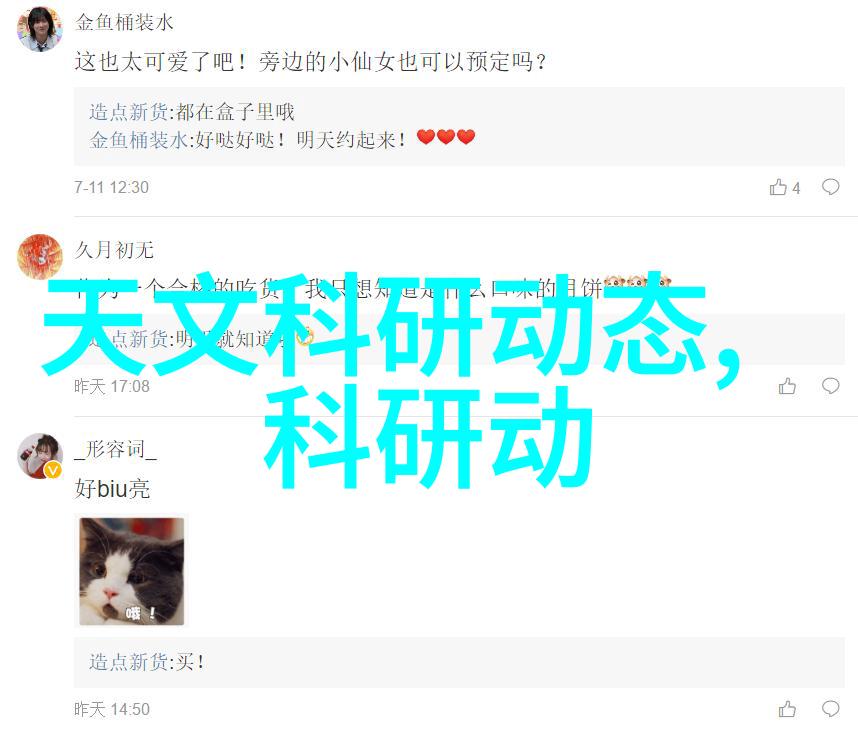Select the like count 4
This screenshot has width=858, height=734.
796,188
